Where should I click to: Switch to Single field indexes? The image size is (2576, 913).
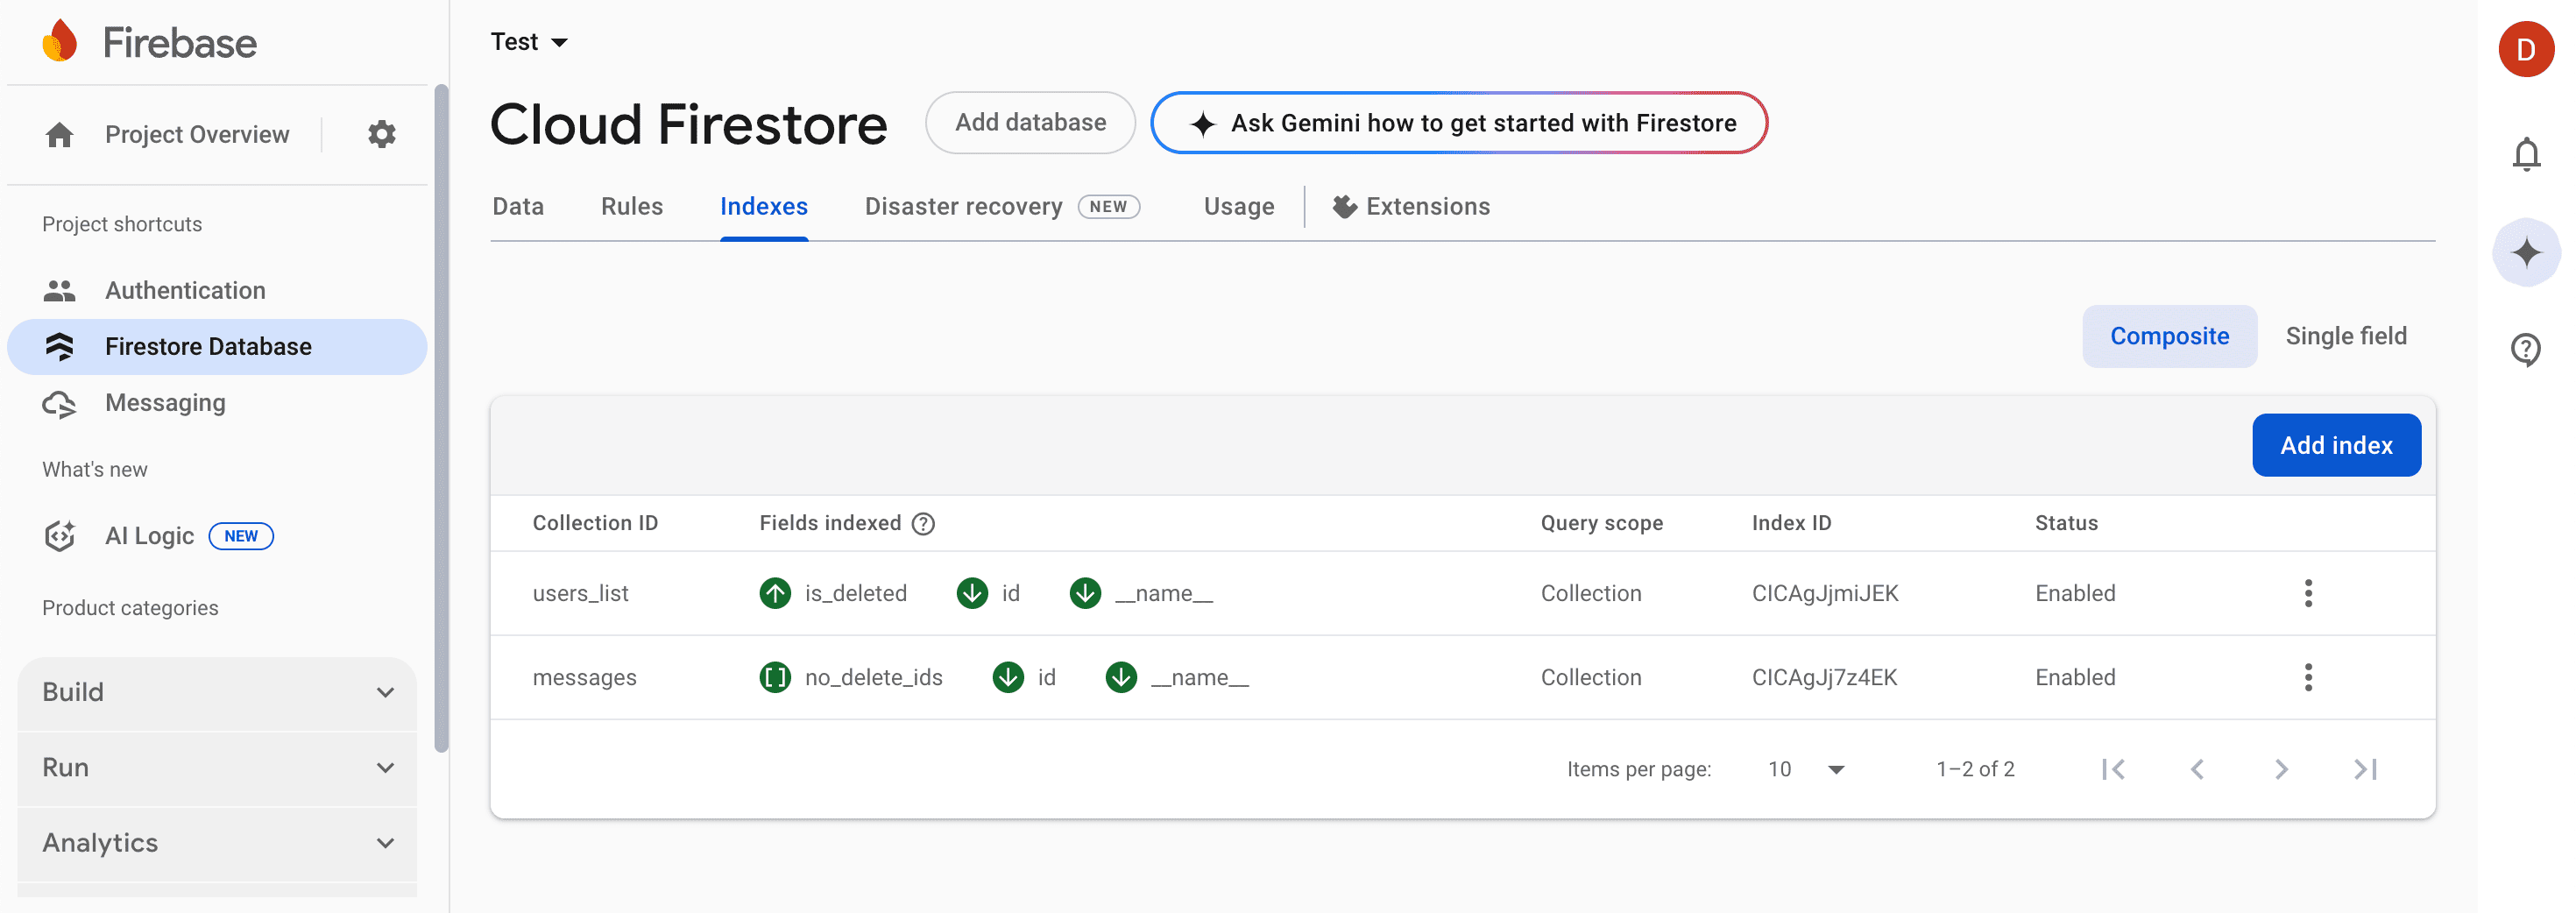(x=2346, y=336)
